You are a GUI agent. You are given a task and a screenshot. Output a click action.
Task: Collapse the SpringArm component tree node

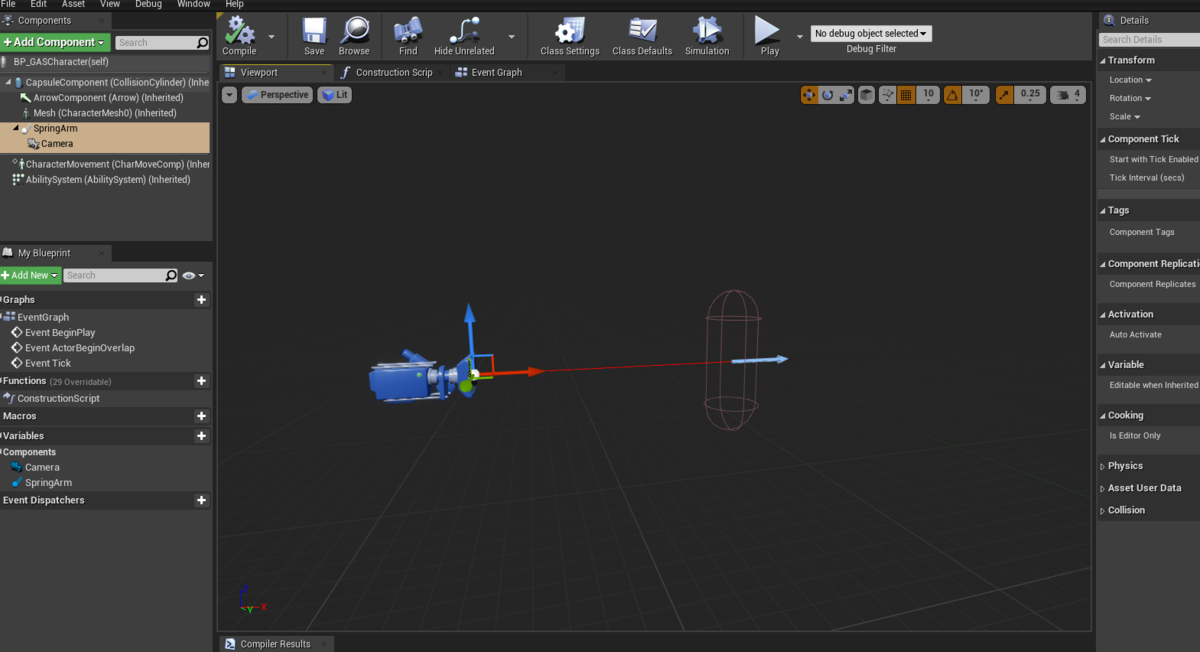(x=16, y=129)
